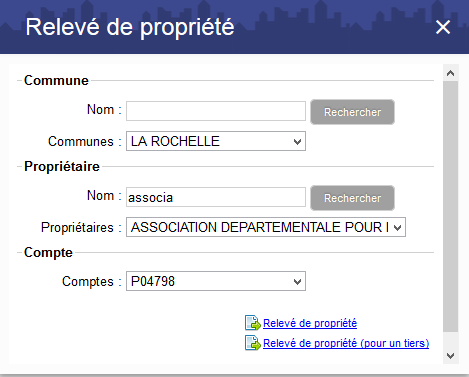Click Rechercher next to the Commune name field
Image resolution: width=469 pixels, height=377 pixels.
coord(352,112)
